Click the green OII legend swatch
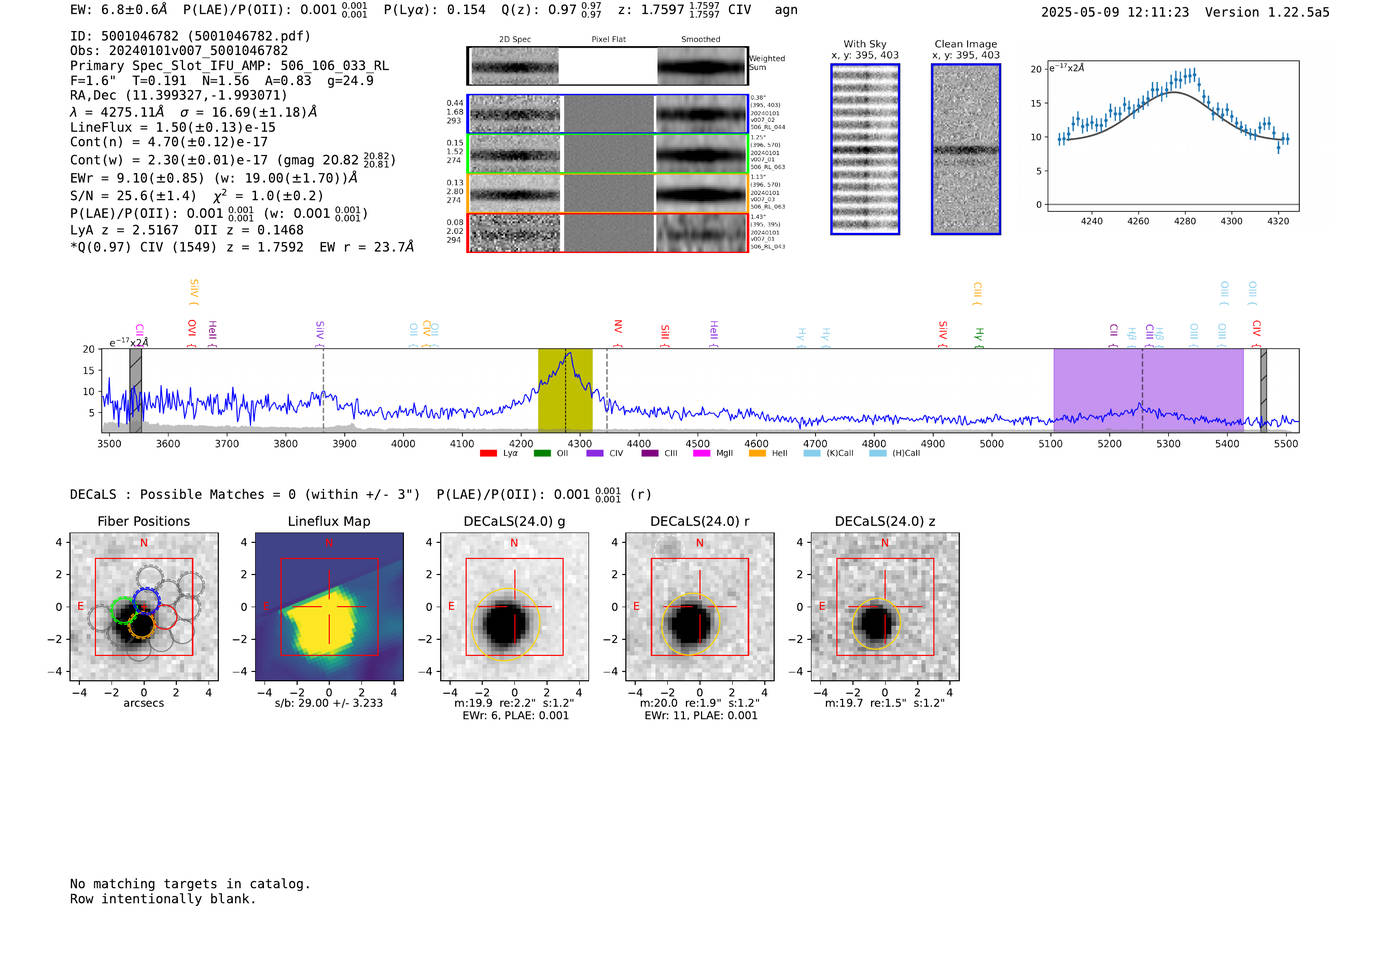 pos(542,454)
